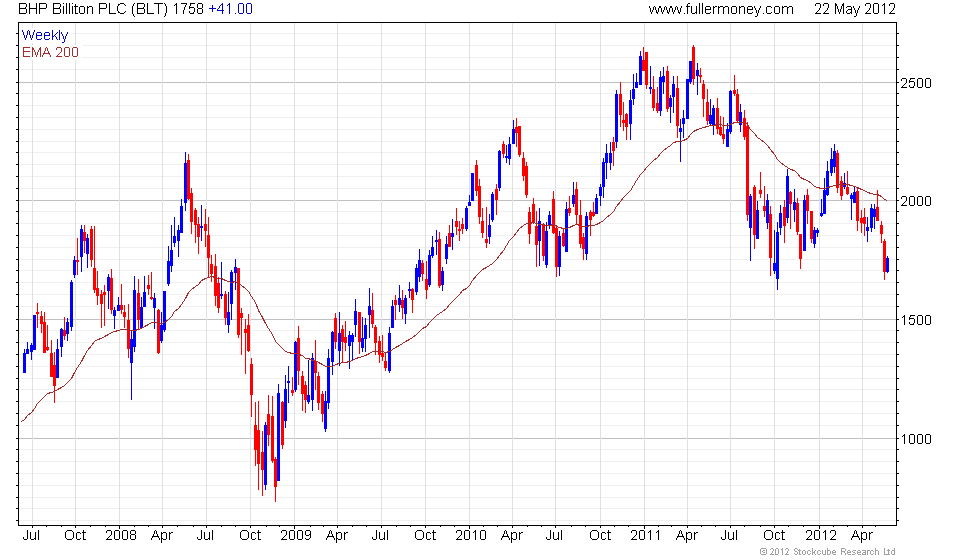This screenshot has height=560, width=980.
Task: Click the 2011 year label on the time axis
Action: [x=646, y=536]
